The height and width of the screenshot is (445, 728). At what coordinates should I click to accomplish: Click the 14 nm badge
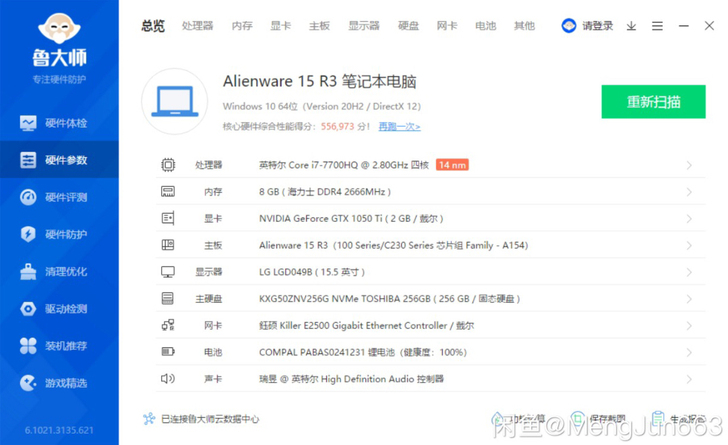click(452, 165)
